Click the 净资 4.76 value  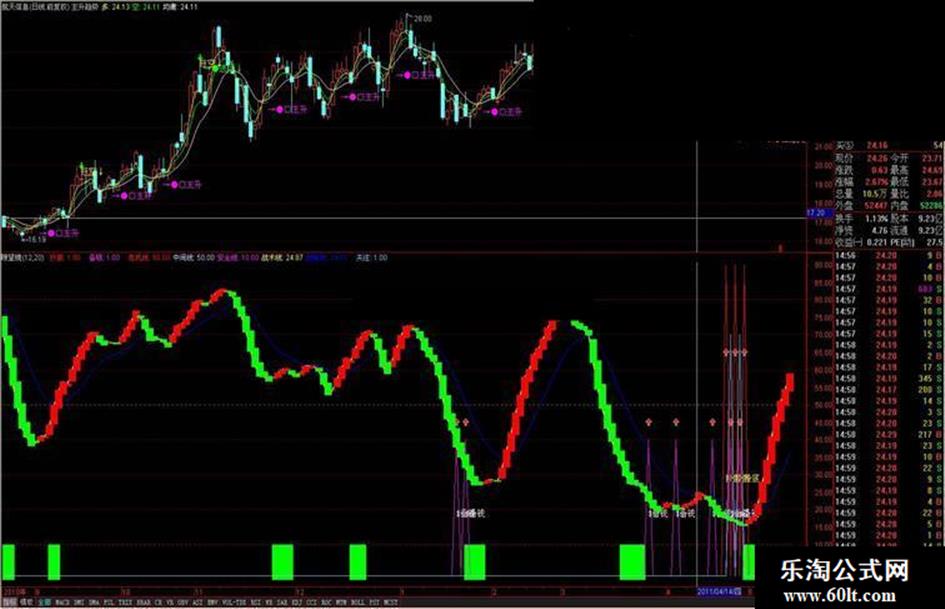(879, 230)
